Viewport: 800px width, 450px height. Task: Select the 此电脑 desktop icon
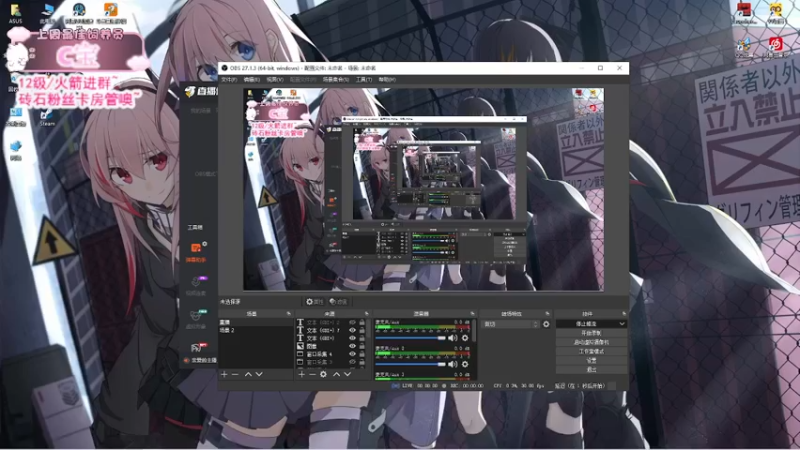[x=48, y=13]
